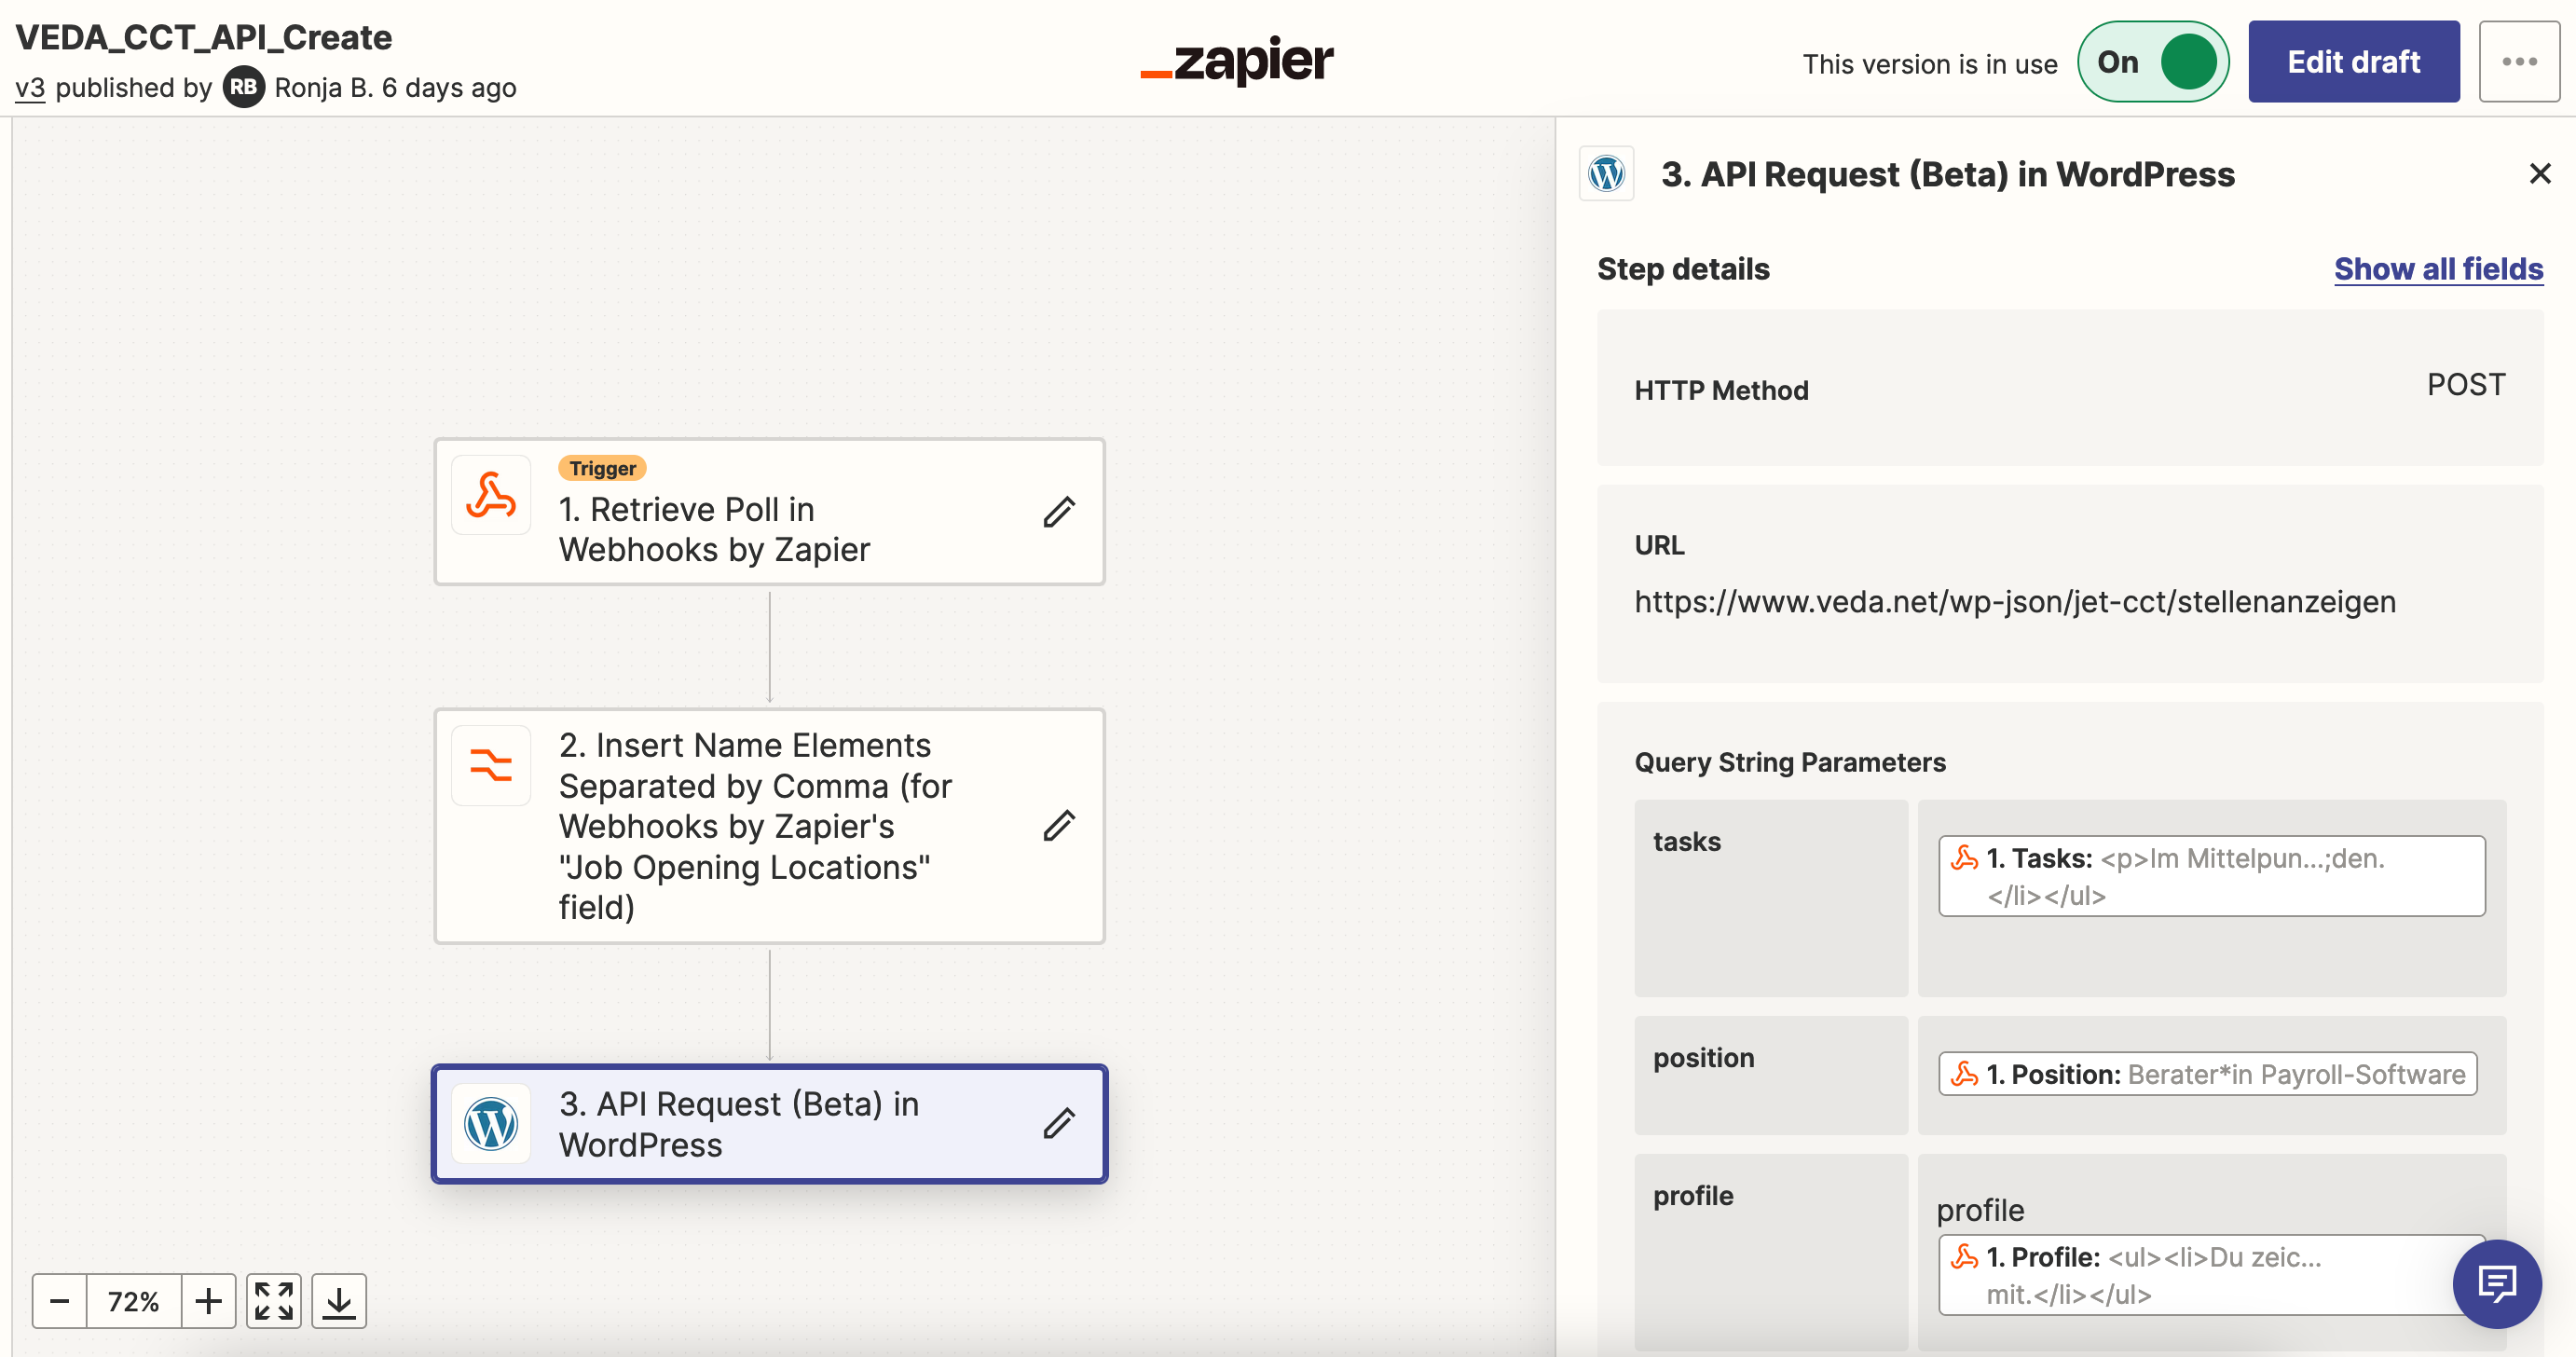Select step 3 API Request in WordPress card
The height and width of the screenshot is (1357, 2576).
pos(769,1124)
